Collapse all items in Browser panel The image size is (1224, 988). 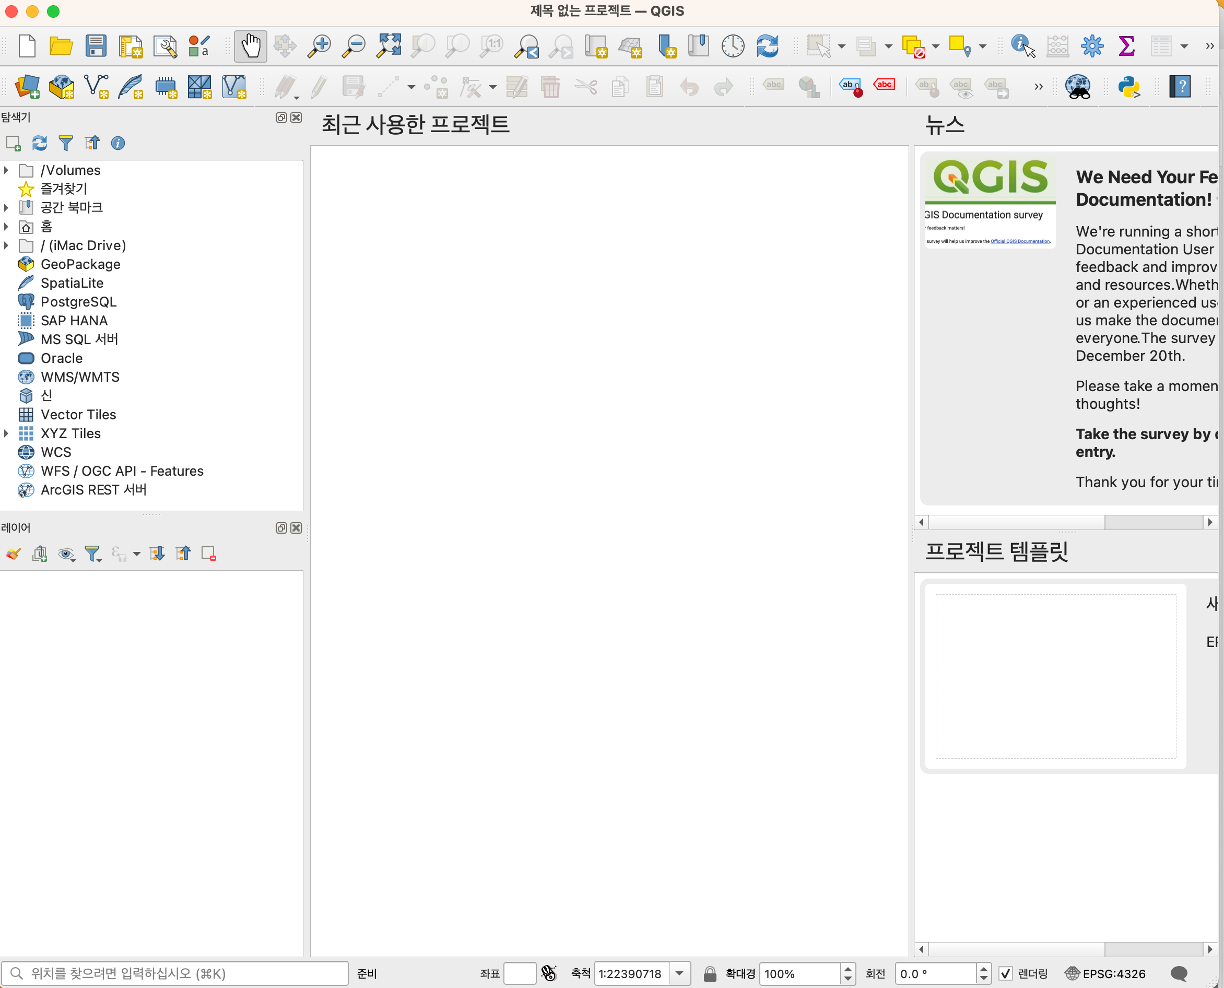[93, 143]
